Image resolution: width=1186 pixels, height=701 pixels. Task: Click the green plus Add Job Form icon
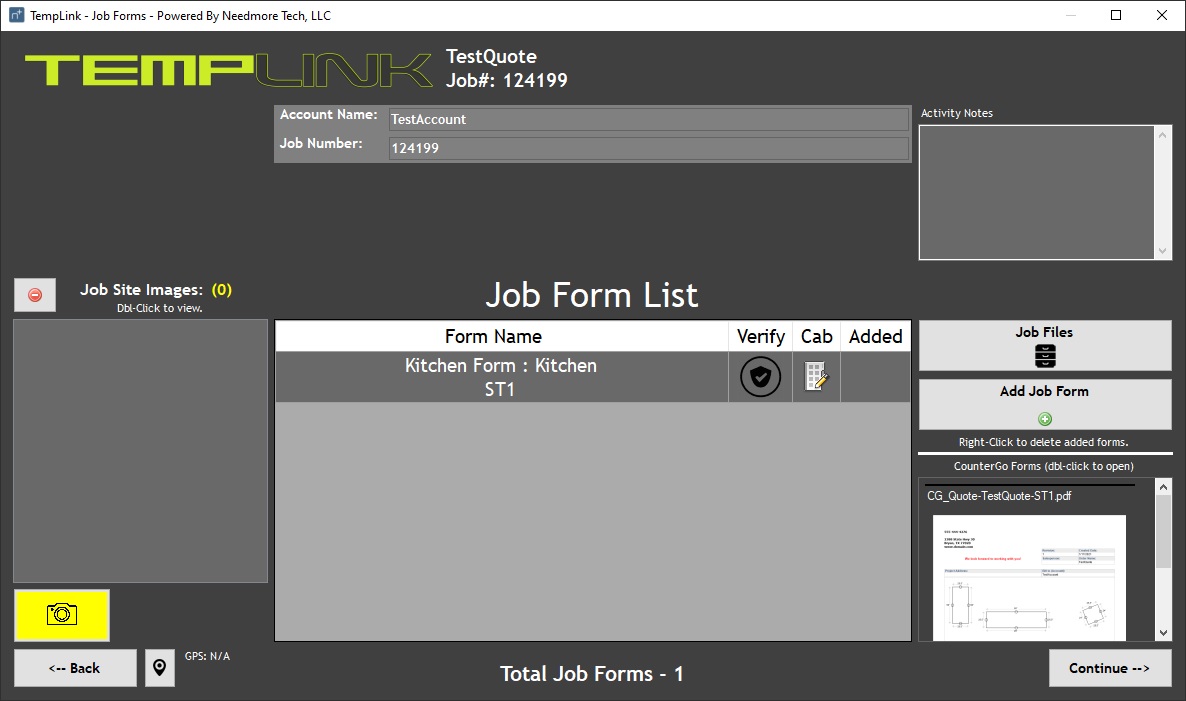1045,419
